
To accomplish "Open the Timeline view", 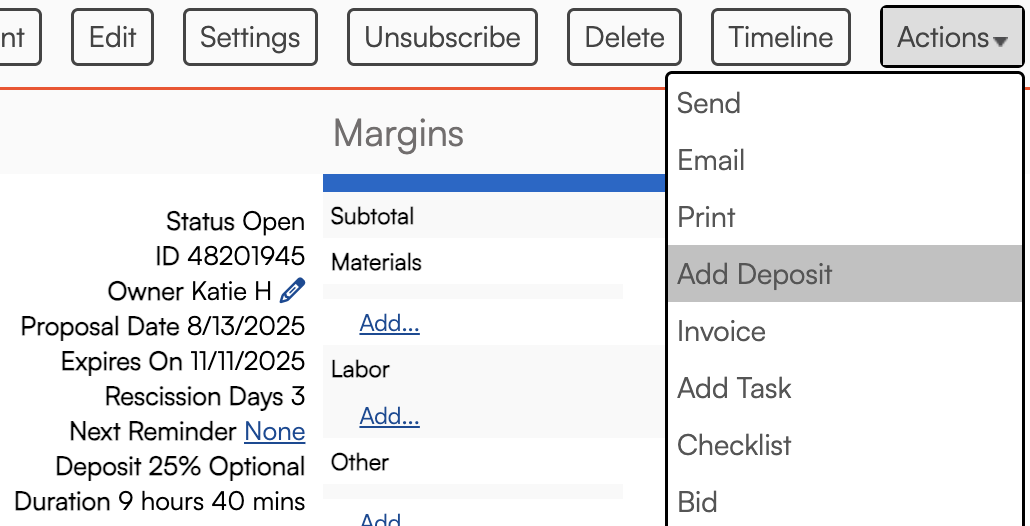I will (x=780, y=38).
